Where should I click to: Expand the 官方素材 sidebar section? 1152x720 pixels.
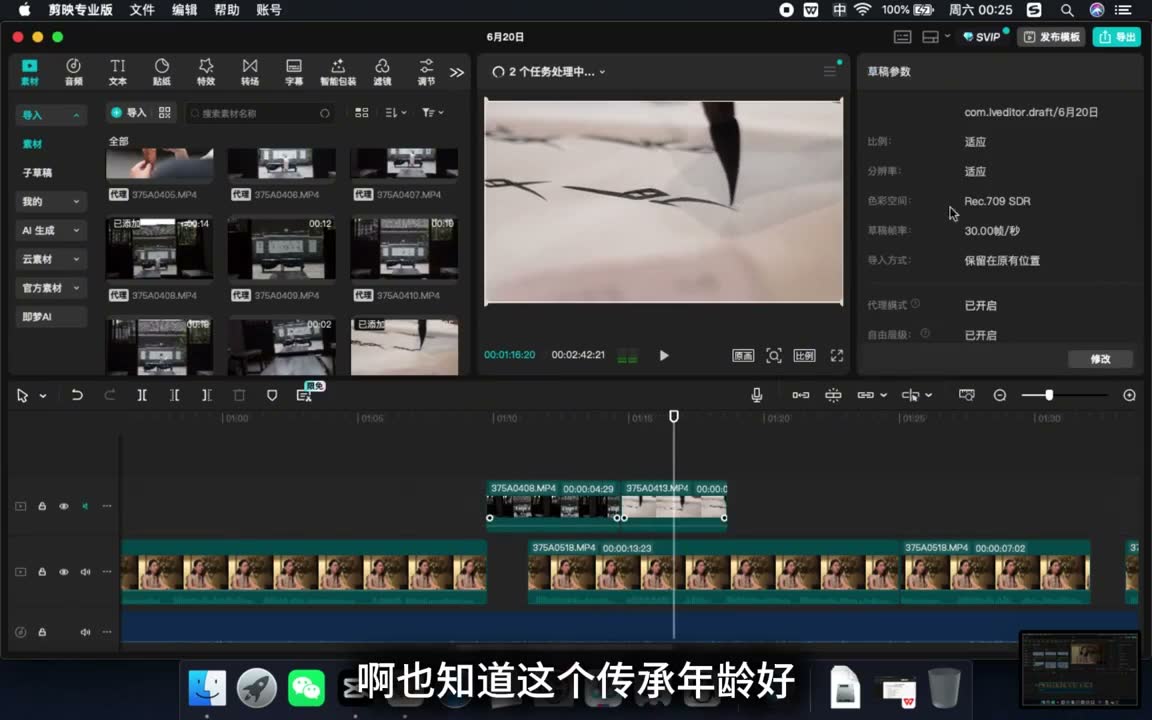coord(50,288)
